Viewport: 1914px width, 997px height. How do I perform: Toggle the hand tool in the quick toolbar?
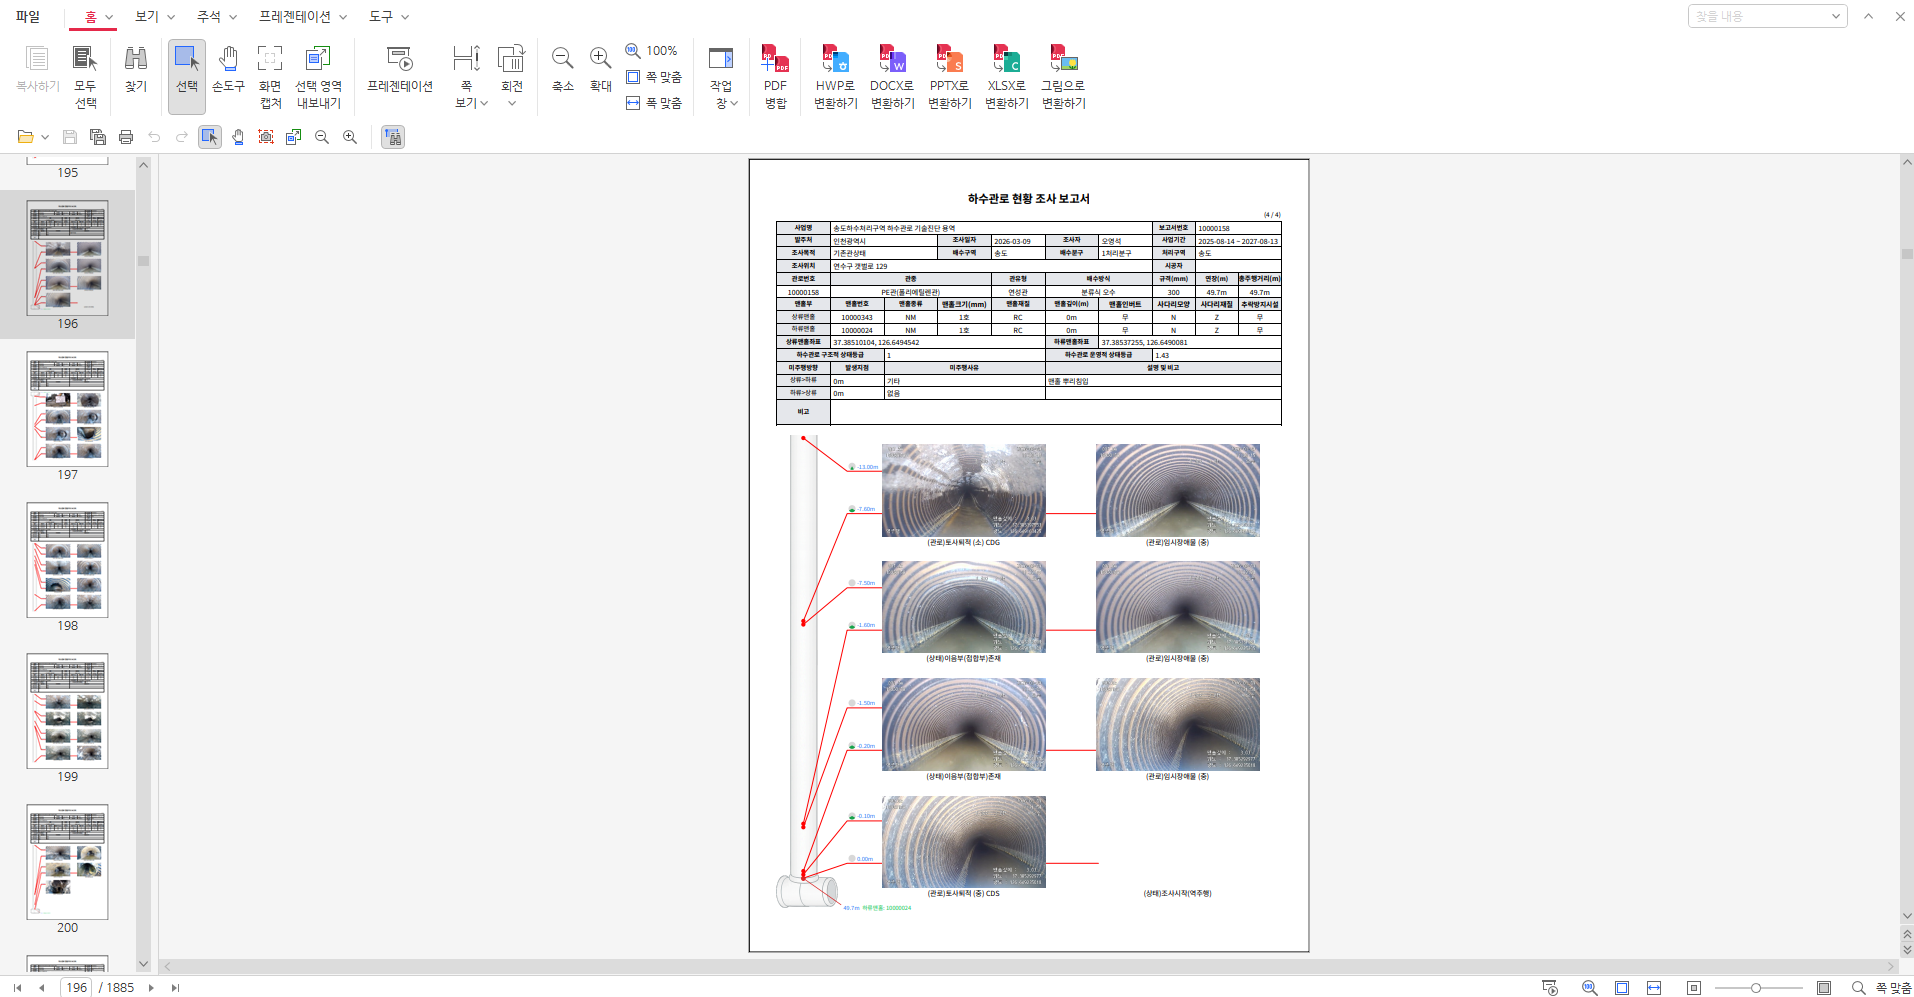coord(238,137)
